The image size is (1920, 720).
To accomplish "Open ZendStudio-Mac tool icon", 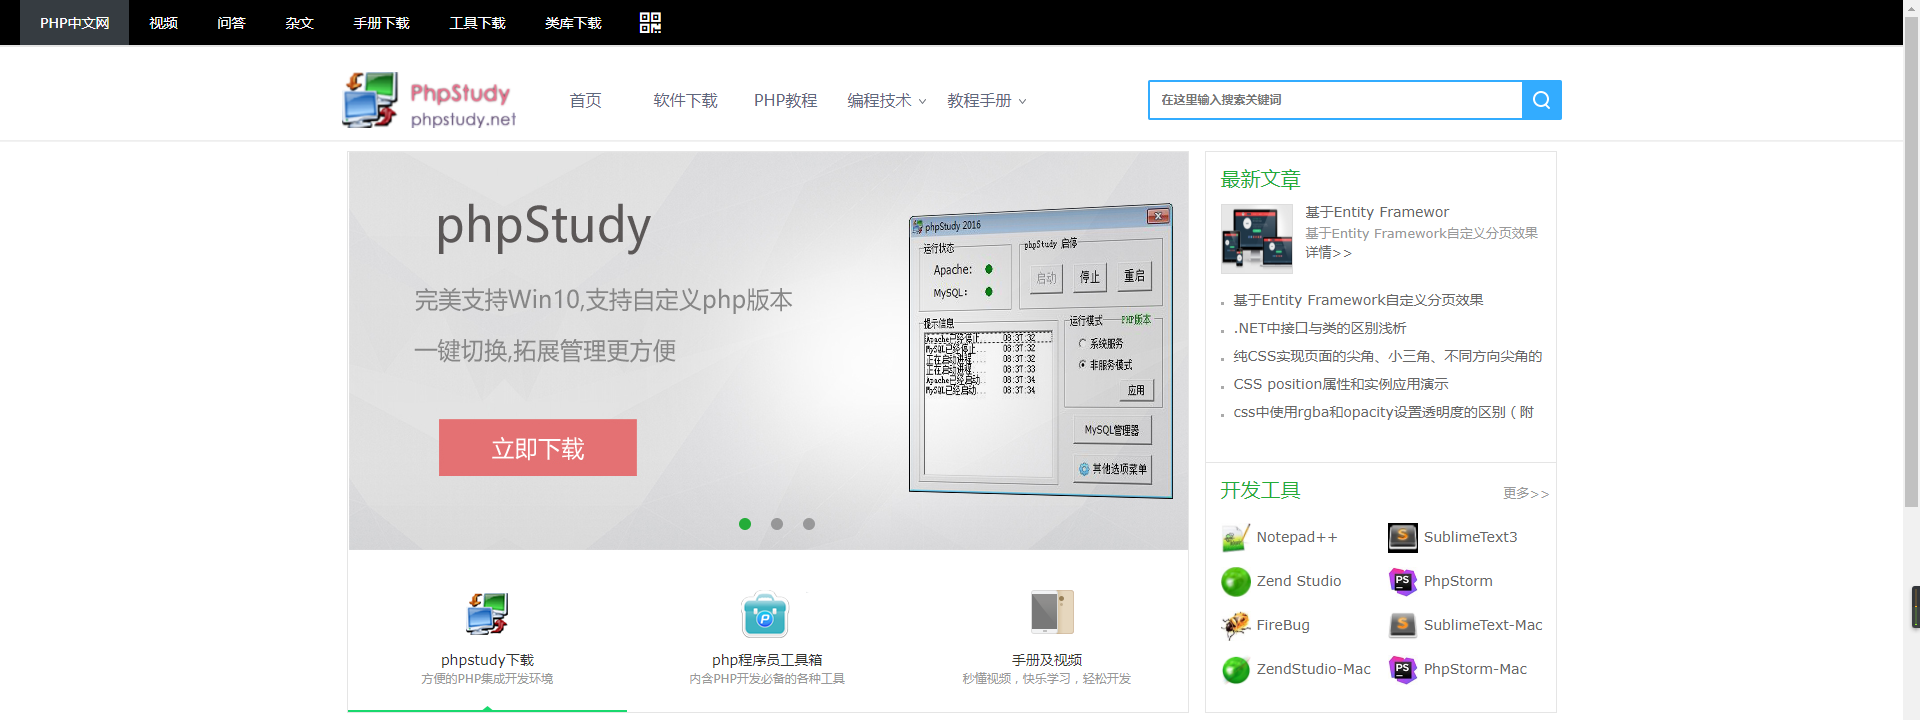I will tap(1236, 670).
